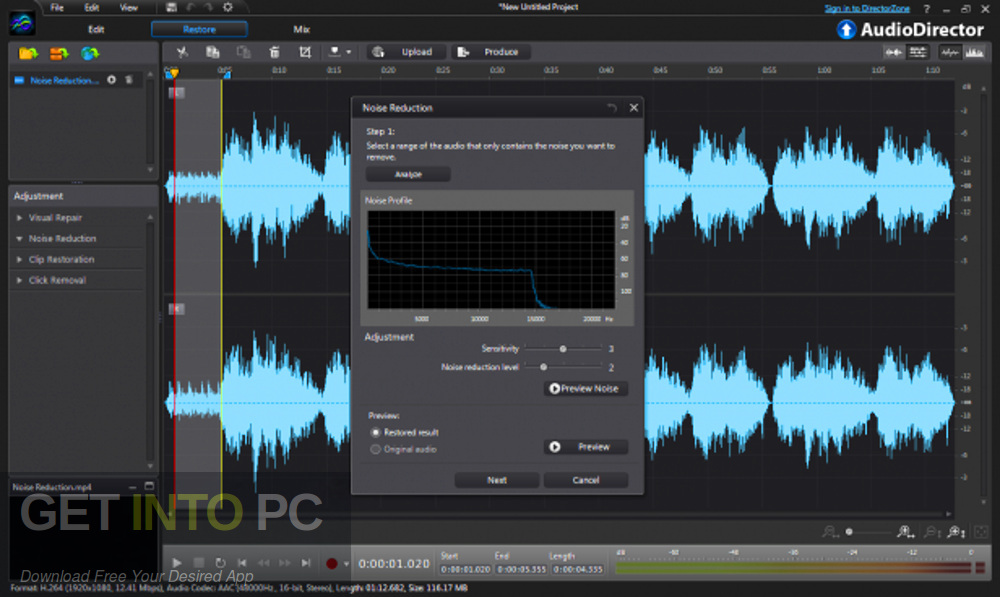
Task: Click the Cancel button
Action: 585,480
